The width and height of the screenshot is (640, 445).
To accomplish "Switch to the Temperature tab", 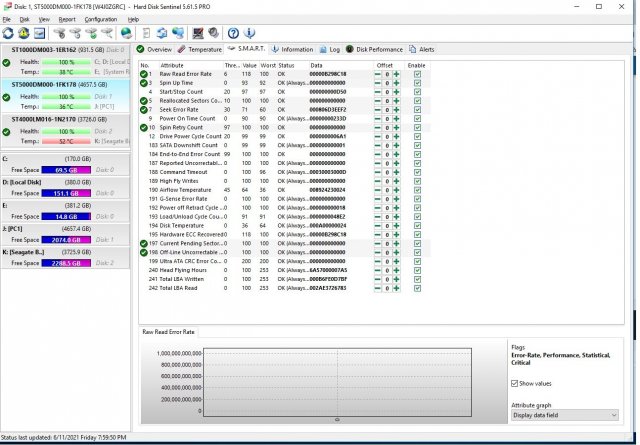I will [x=201, y=48].
